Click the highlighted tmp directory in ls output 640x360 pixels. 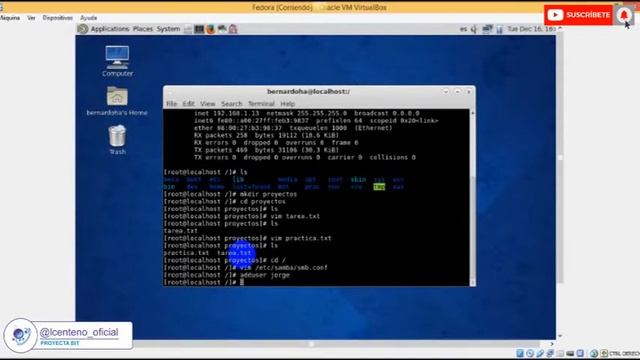(x=379, y=187)
